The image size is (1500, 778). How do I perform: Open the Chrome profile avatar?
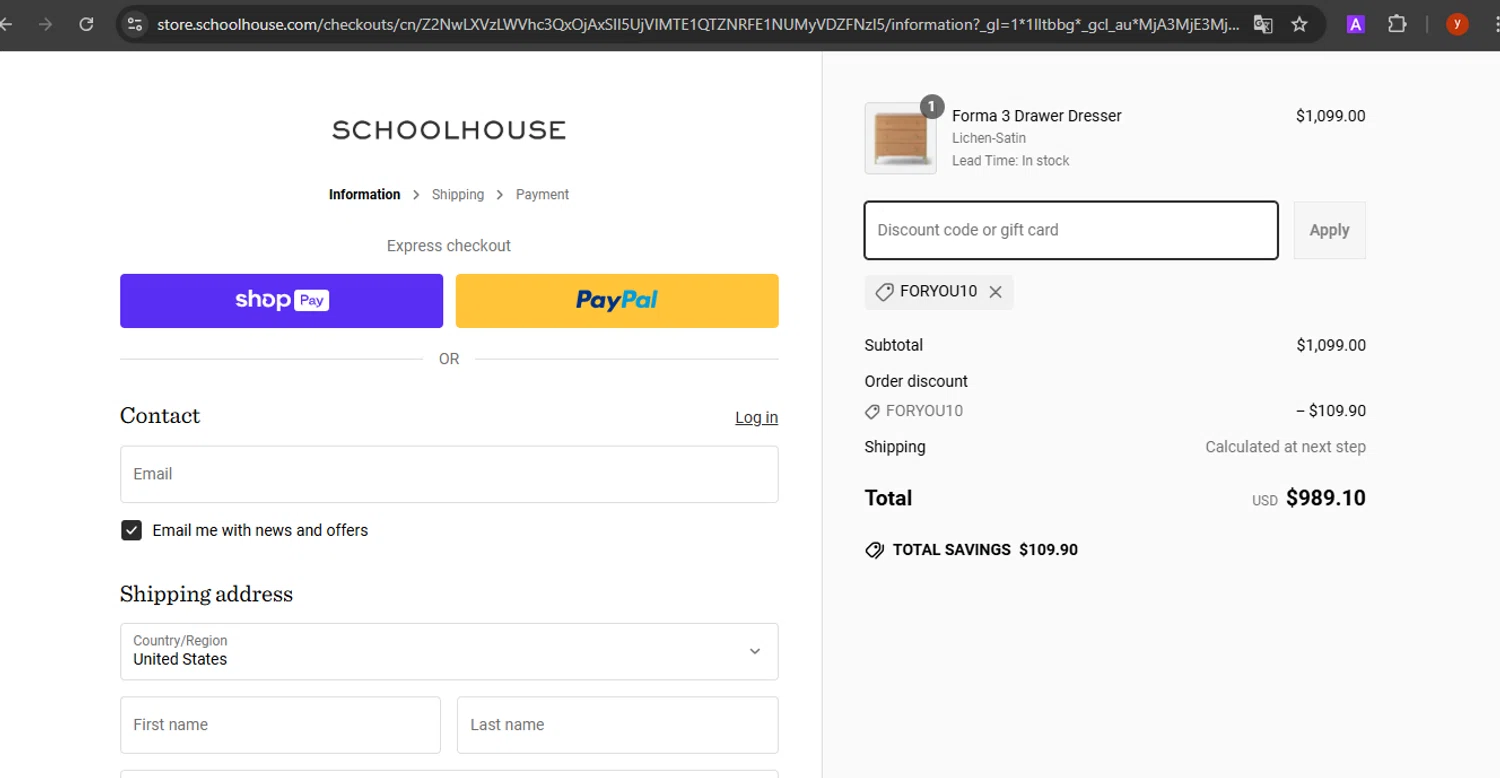pos(1457,24)
